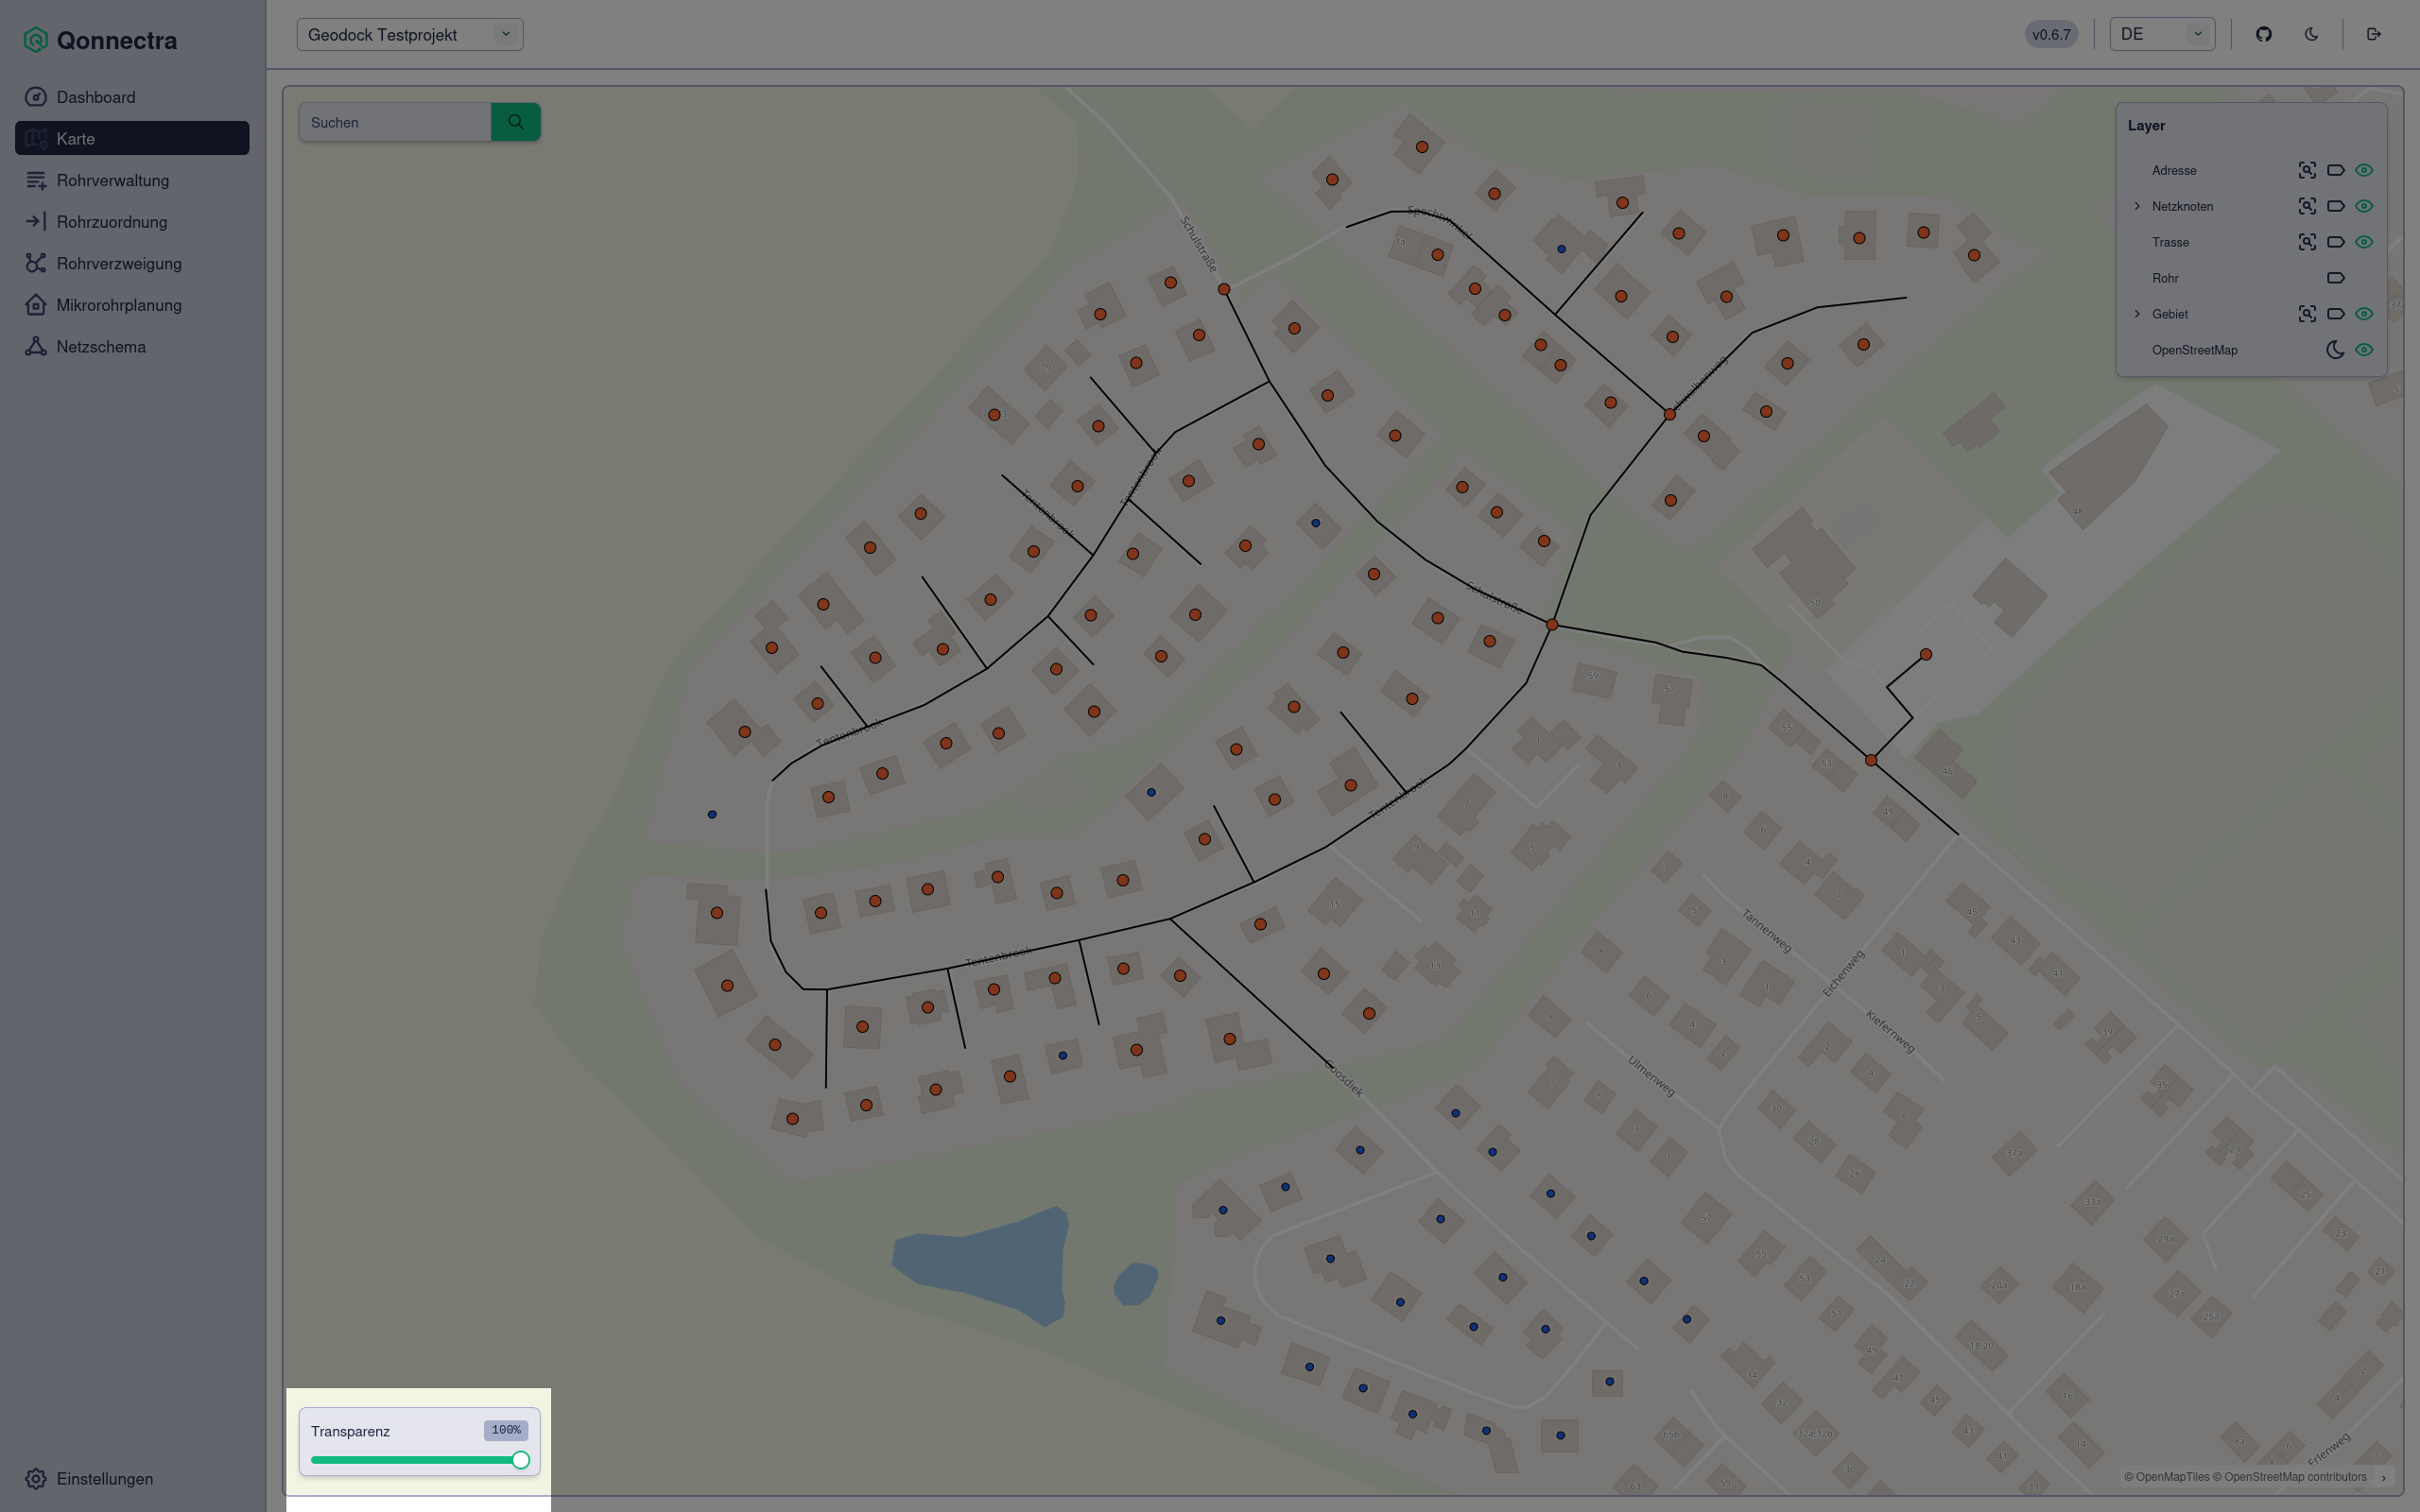
Task: Expand the Gebiet layer group
Action: tap(2137, 314)
